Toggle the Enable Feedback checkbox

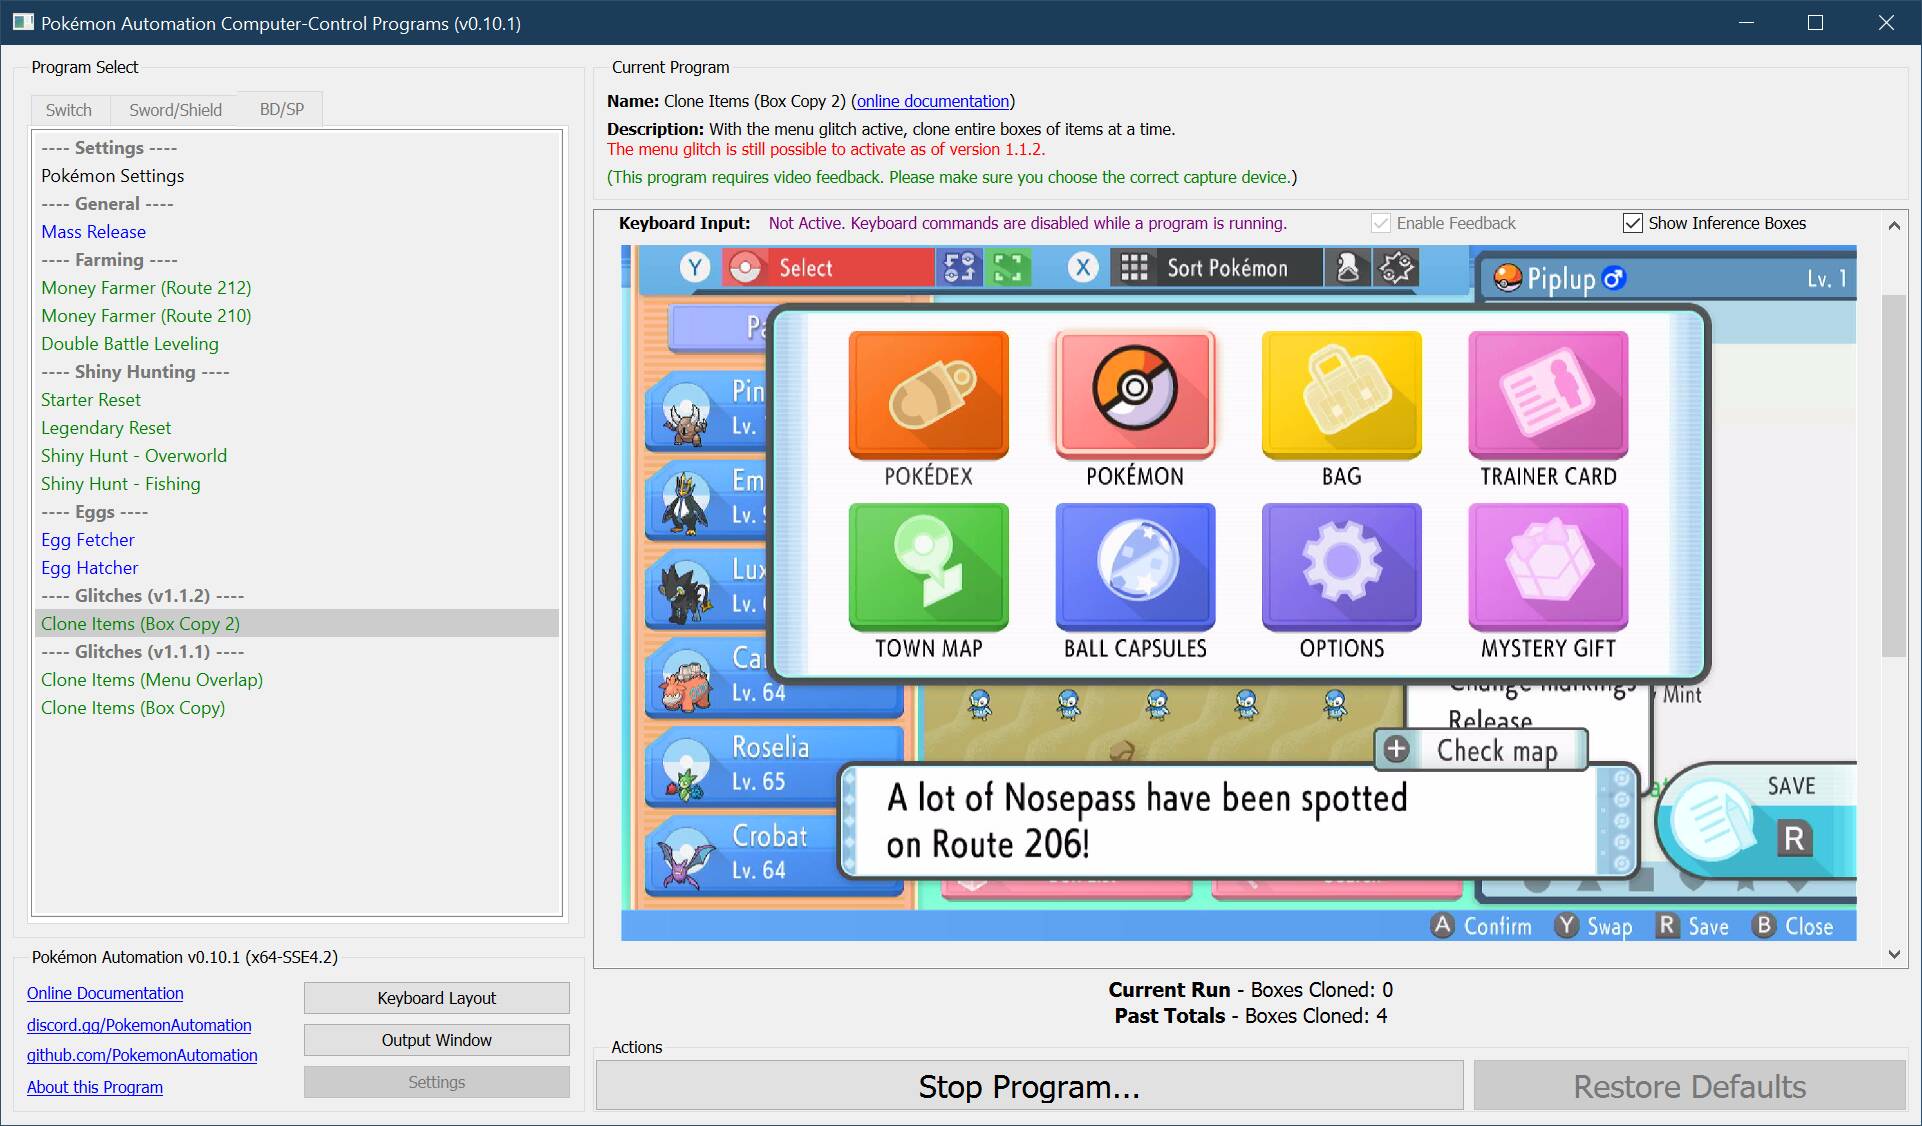pos(1381,223)
